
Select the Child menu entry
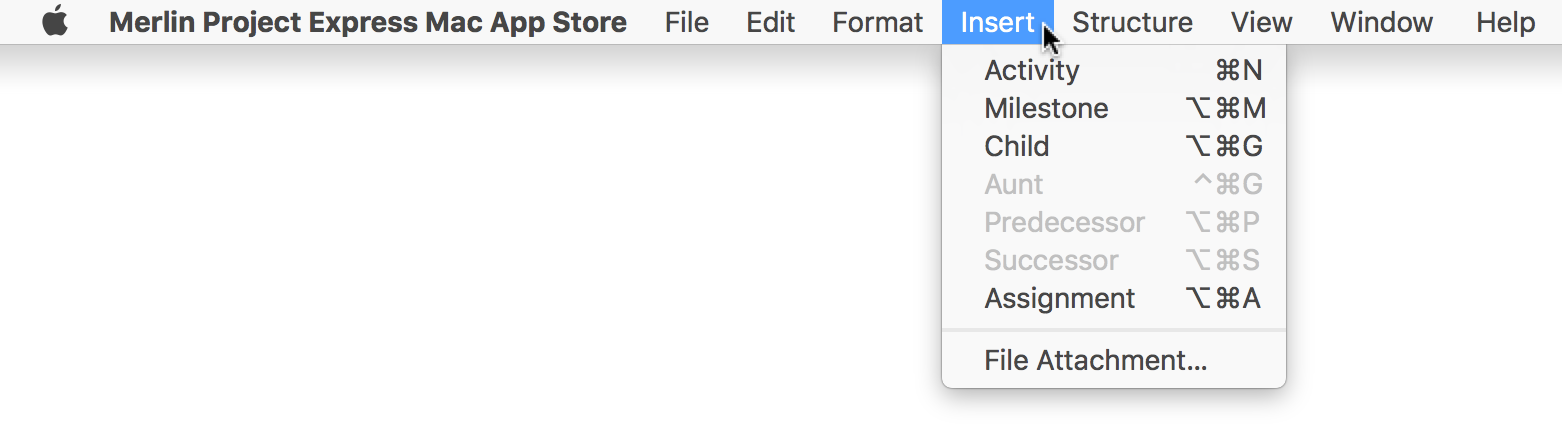click(x=1114, y=146)
